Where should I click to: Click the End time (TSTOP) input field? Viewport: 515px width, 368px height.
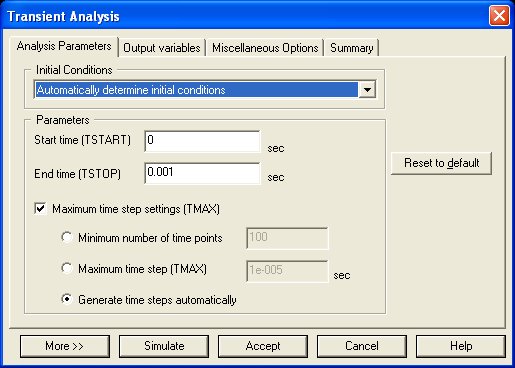pyautogui.click(x=202, y=173)
